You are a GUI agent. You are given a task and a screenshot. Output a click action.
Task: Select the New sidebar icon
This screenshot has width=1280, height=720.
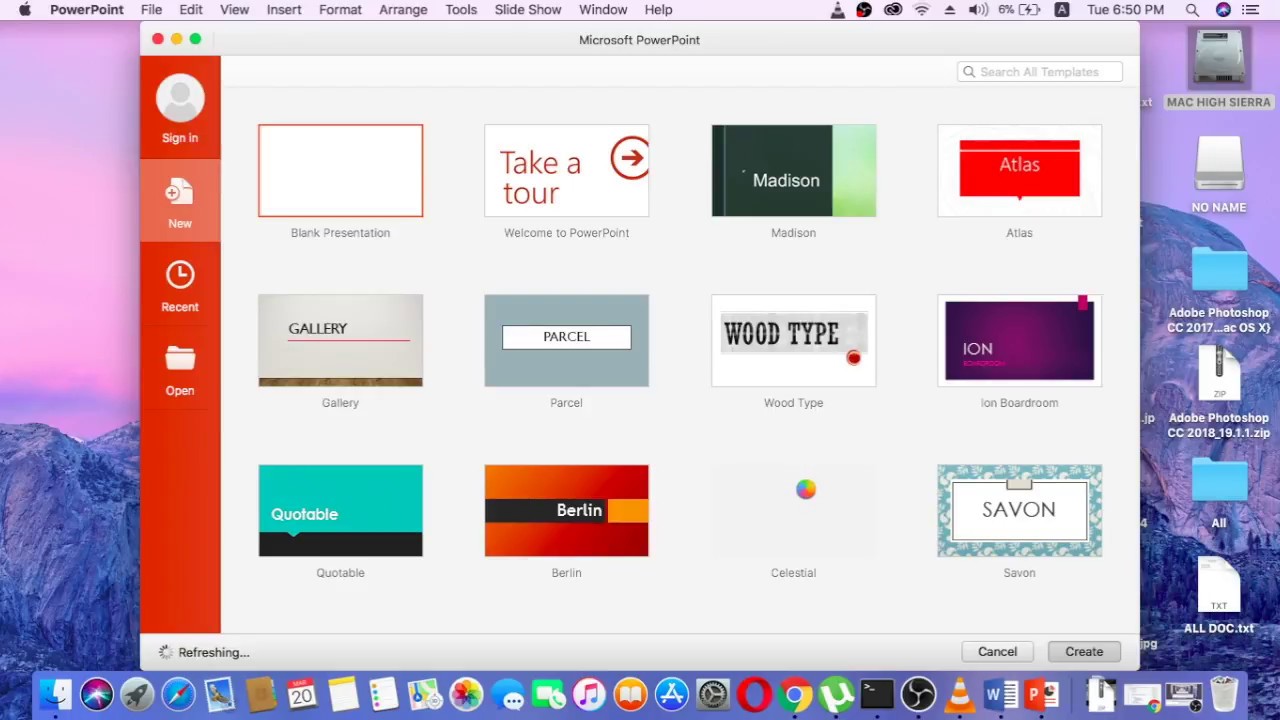(180, 192)
